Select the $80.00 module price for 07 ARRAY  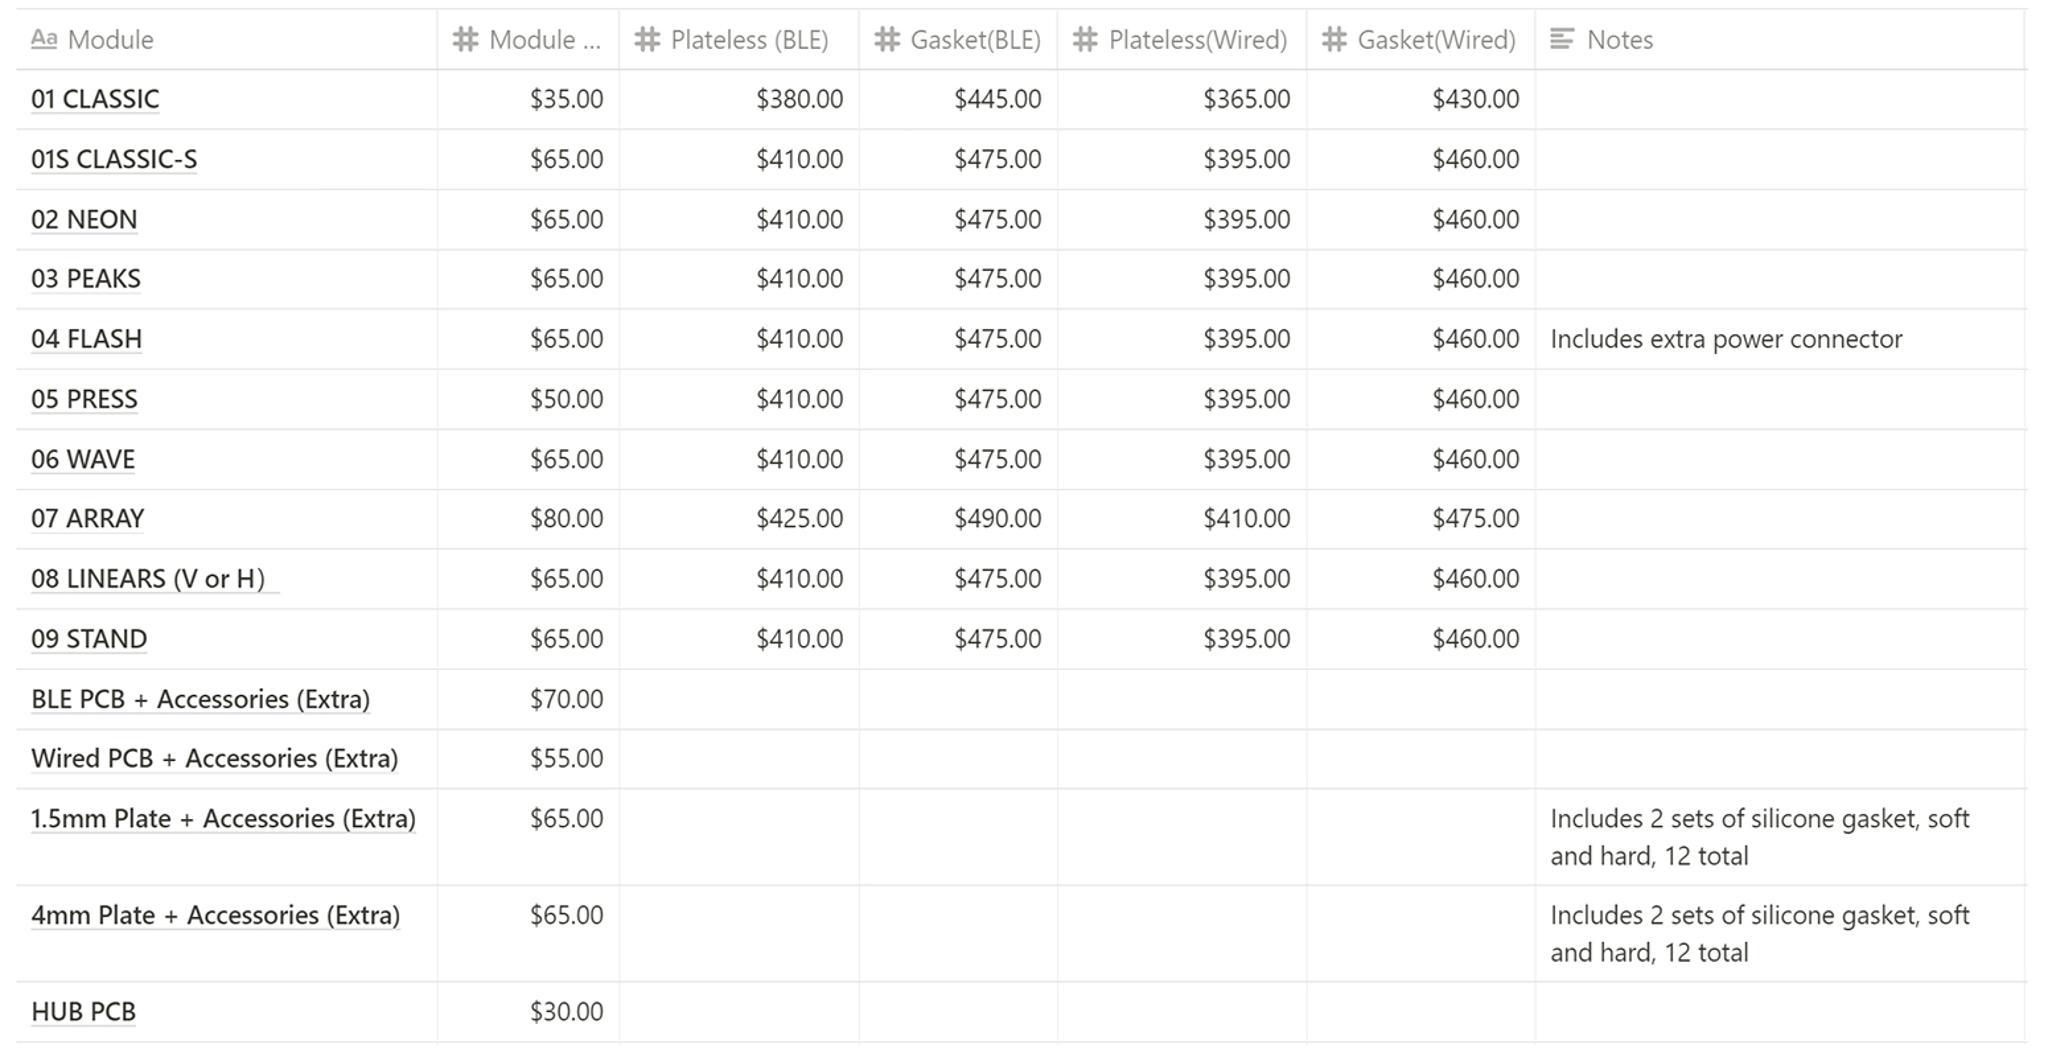[566, 519]
